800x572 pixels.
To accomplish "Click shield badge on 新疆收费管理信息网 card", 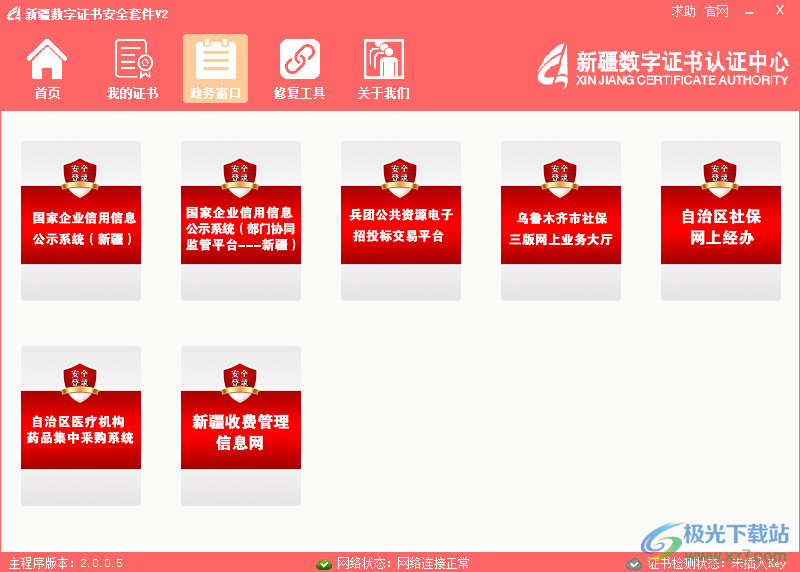I will coord(240,383).
